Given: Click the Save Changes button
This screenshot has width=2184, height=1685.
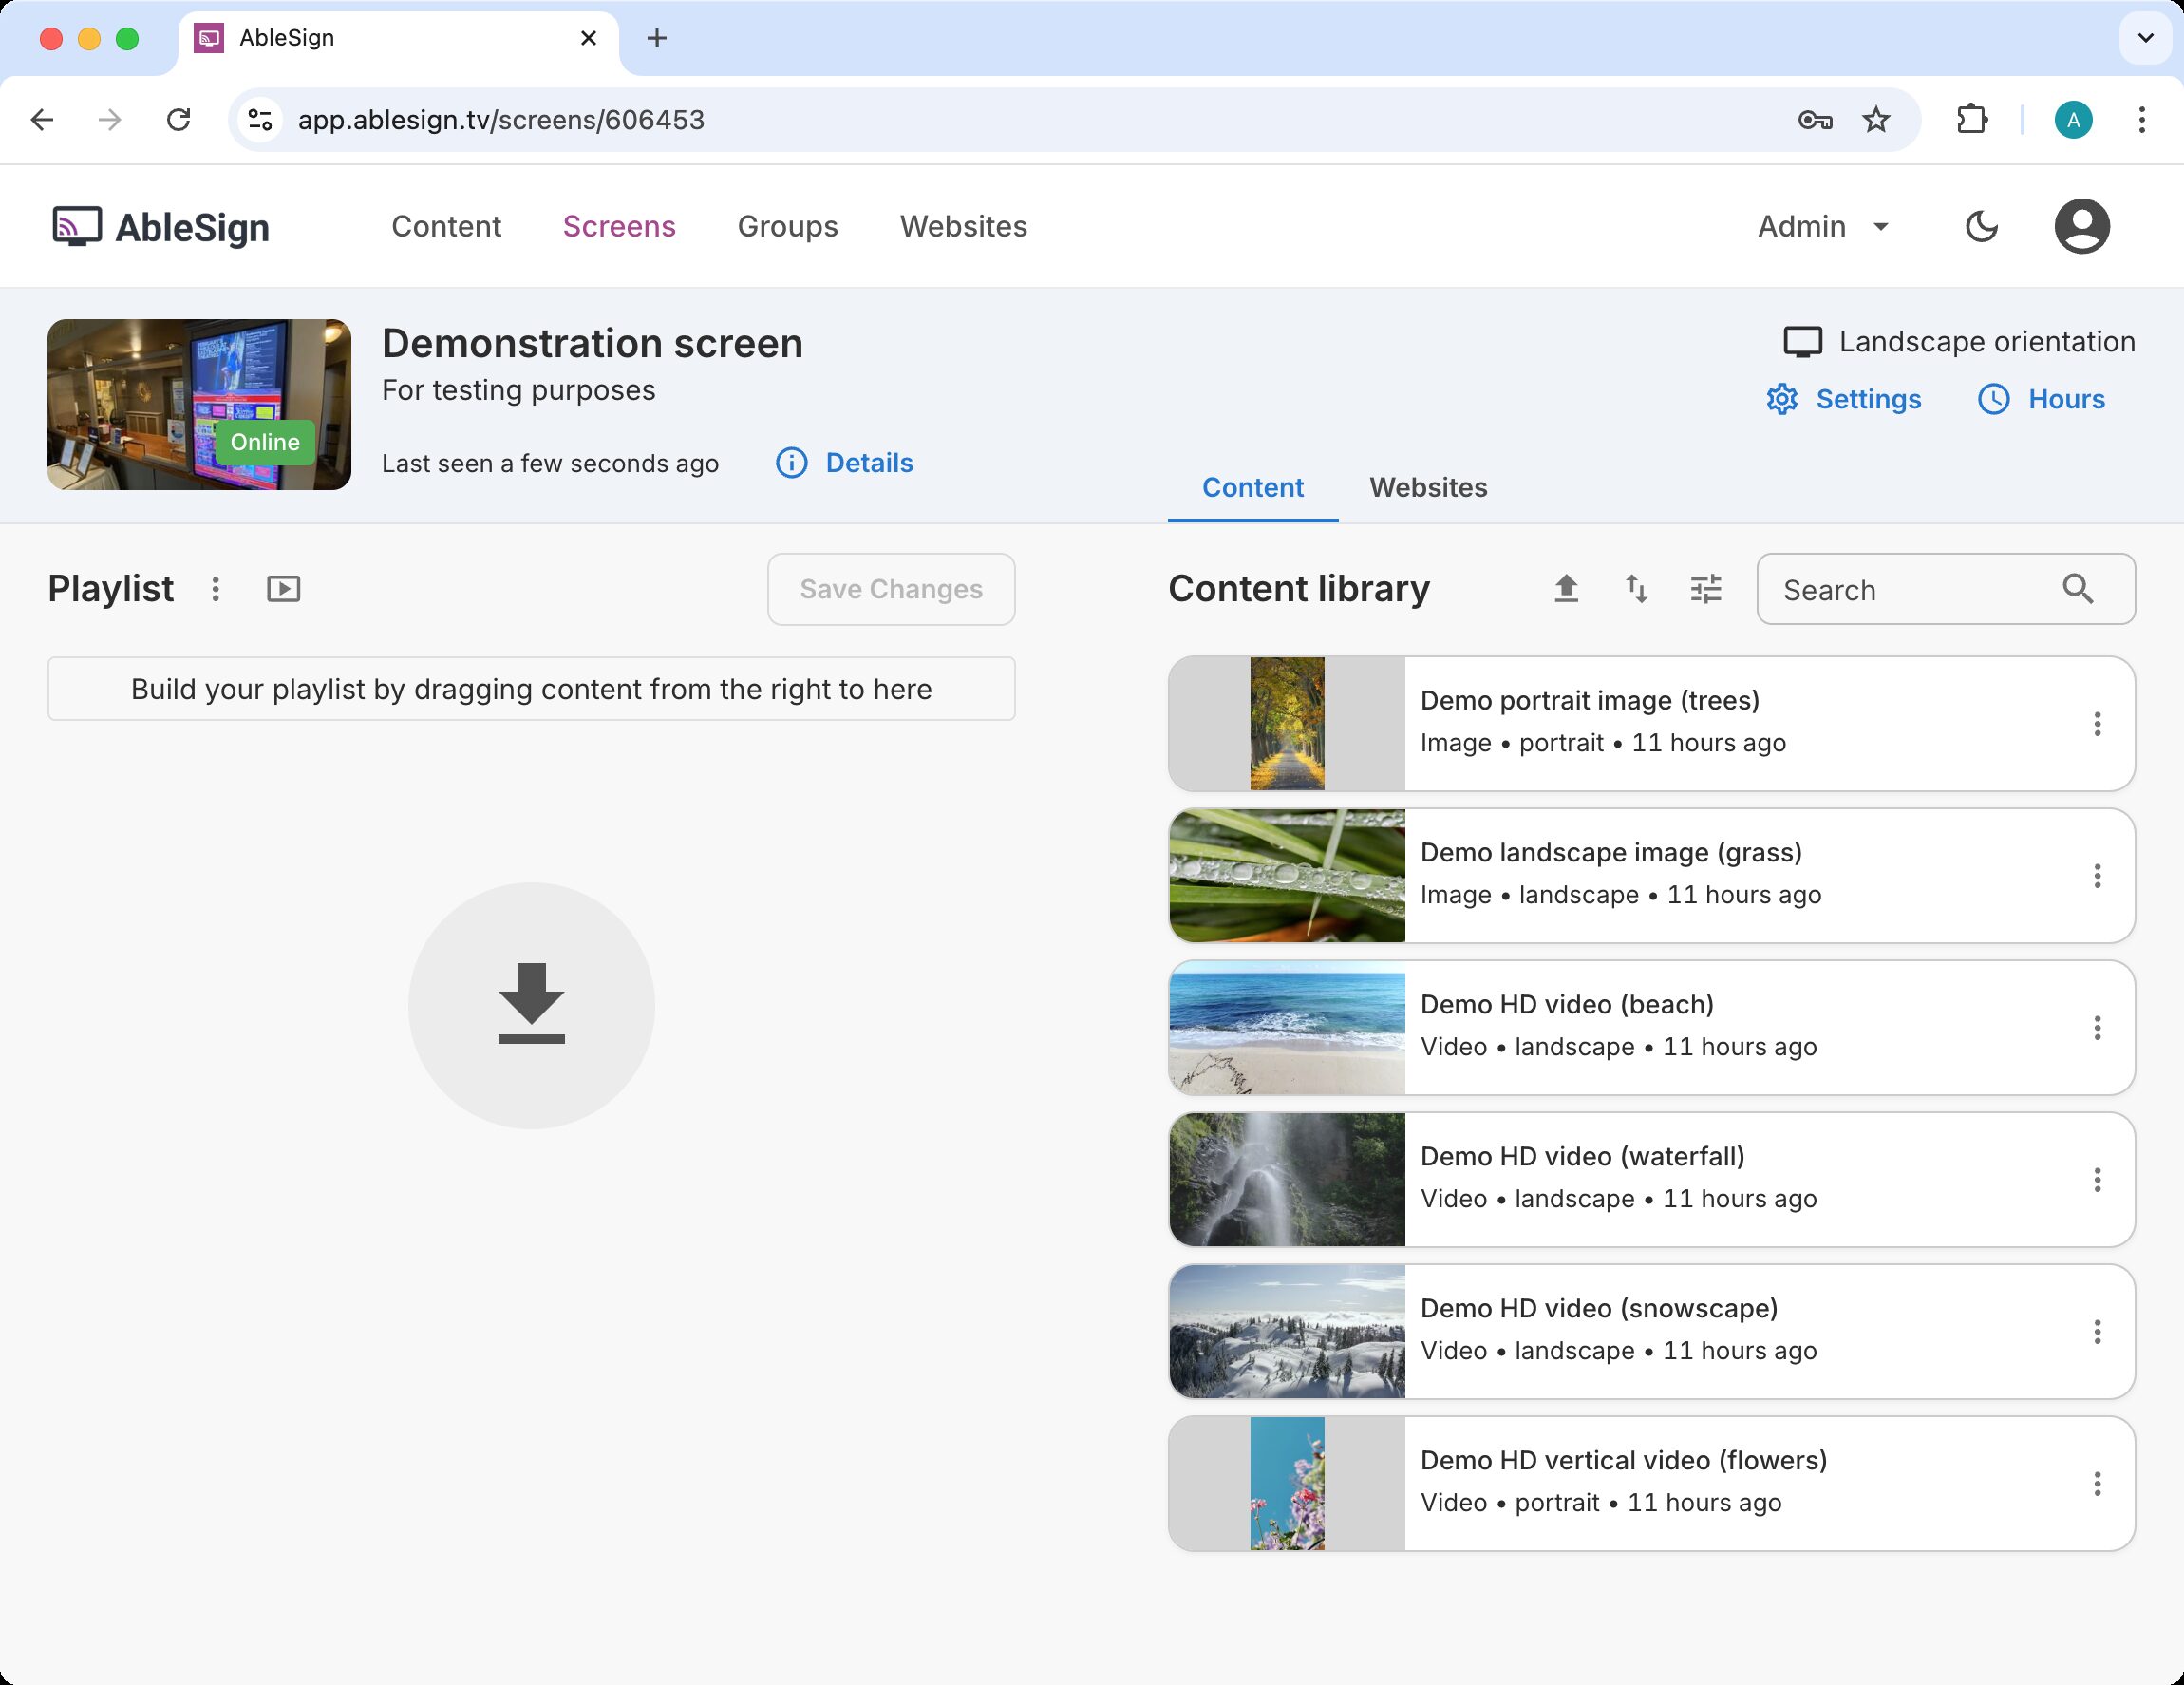Looking at the screenshot, I should coord(891,589).
